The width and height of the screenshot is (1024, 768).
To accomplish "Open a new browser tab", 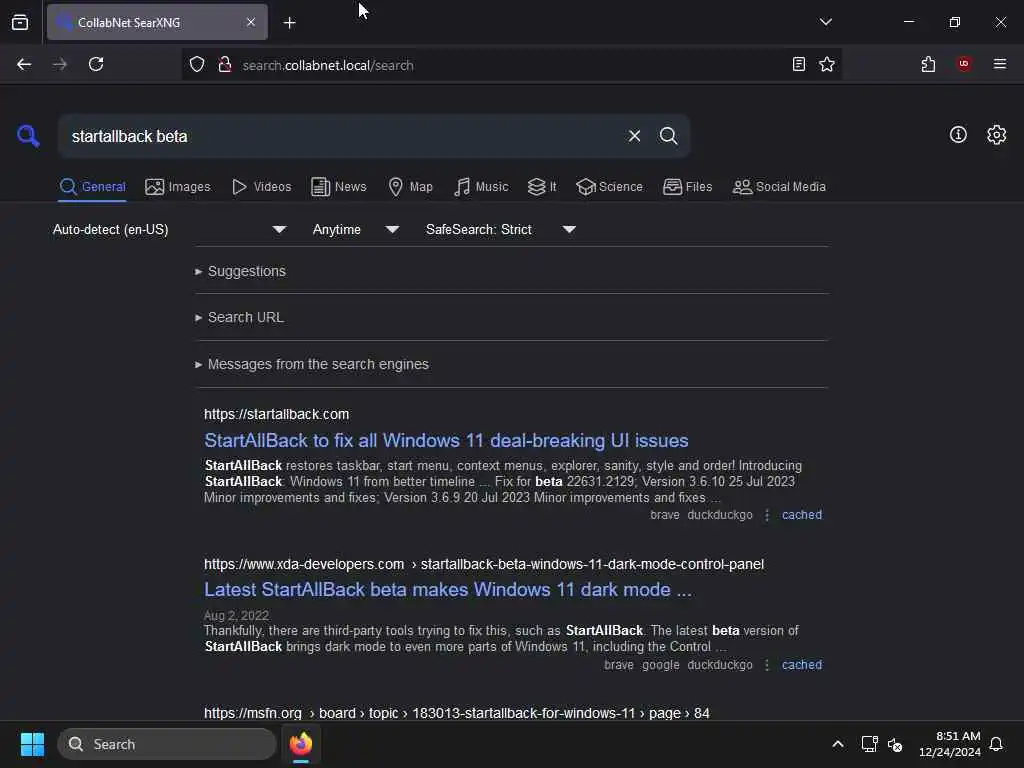I will click(x=289, y=23).
